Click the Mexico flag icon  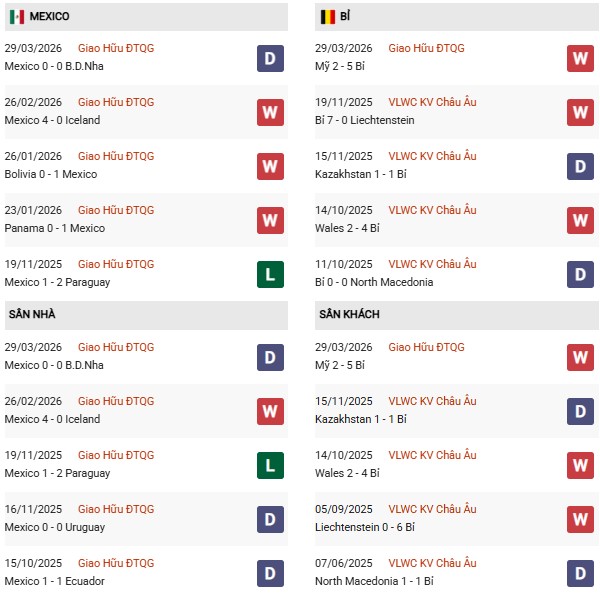tap(17, 17)
